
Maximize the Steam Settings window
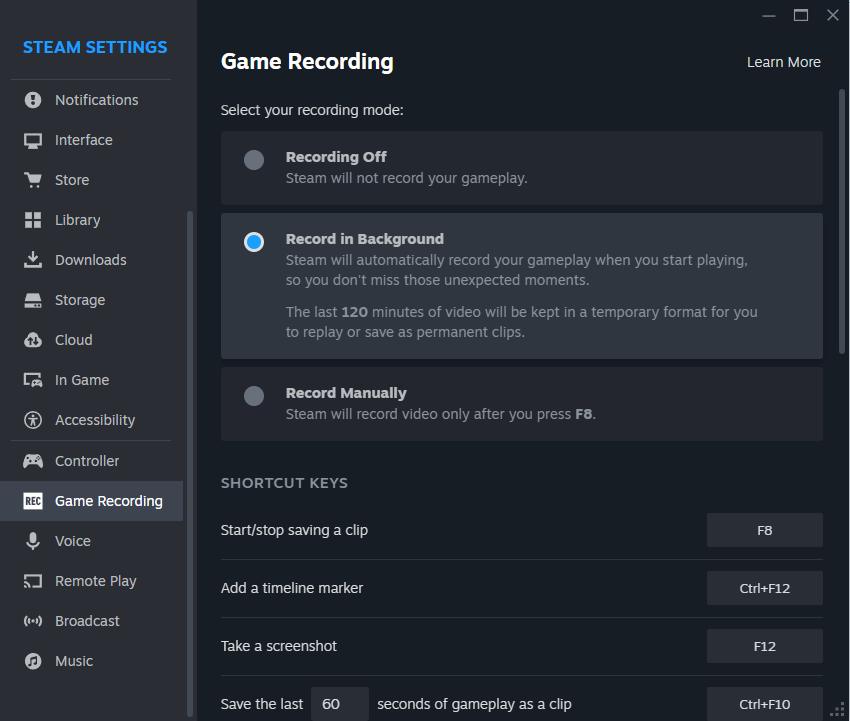point(801,15)
